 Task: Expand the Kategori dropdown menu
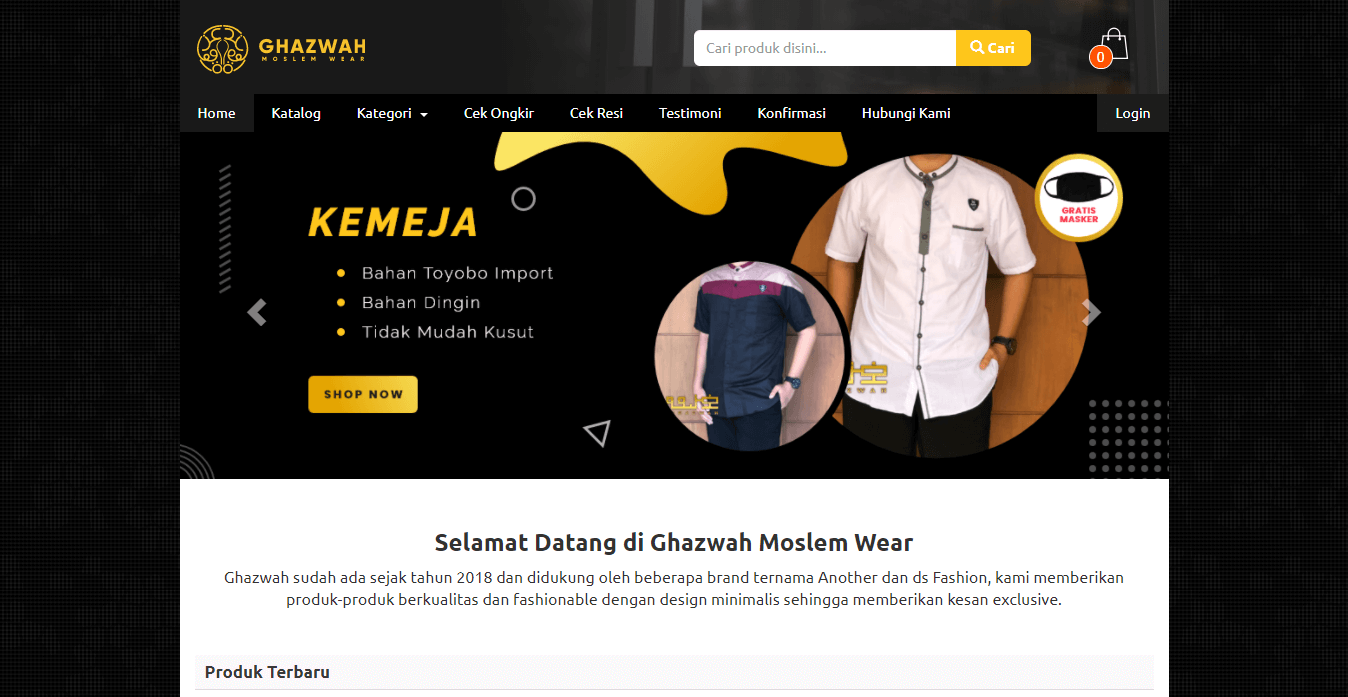click(392, 113)
